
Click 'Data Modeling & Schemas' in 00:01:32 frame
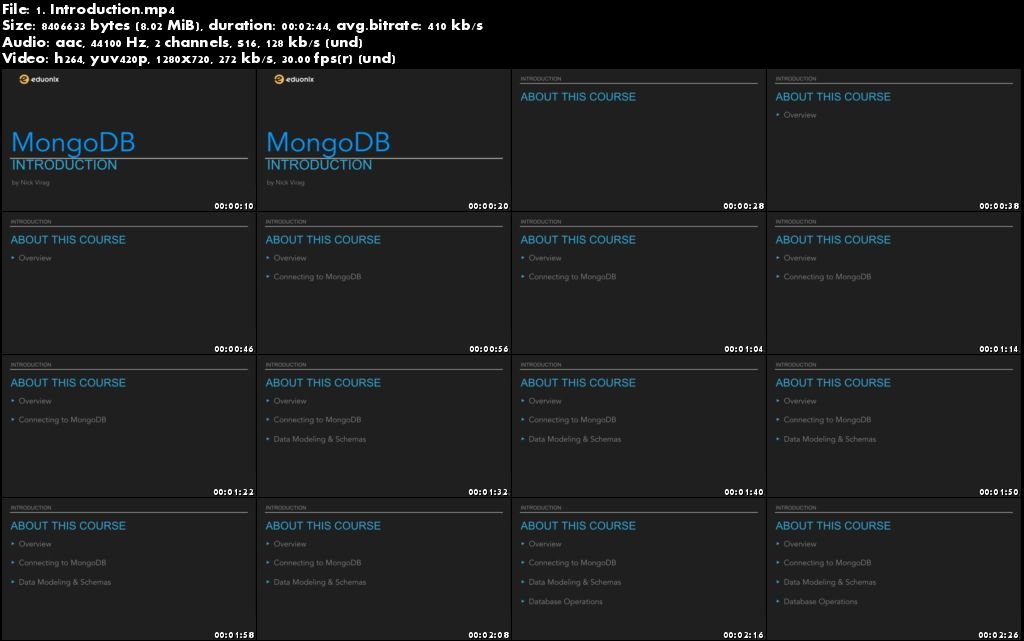click(319, 439)
